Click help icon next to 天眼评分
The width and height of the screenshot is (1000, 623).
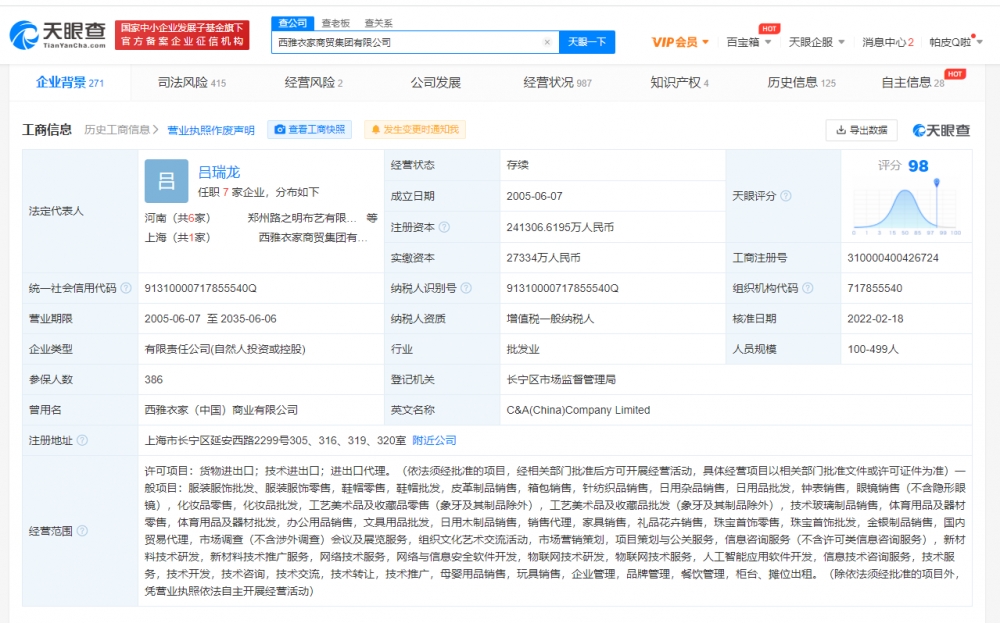click(785, 197)
